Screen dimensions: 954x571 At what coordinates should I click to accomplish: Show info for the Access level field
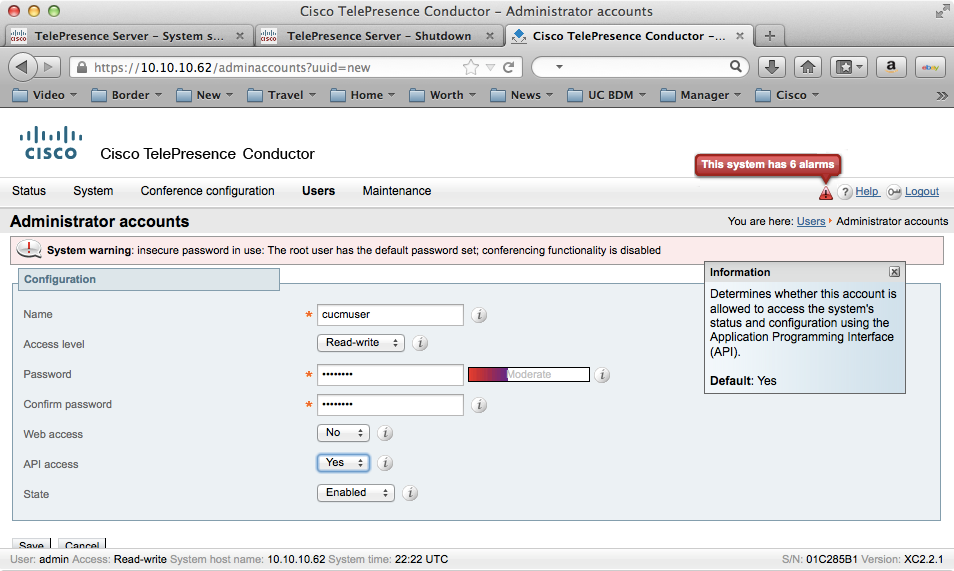point(420,343)
